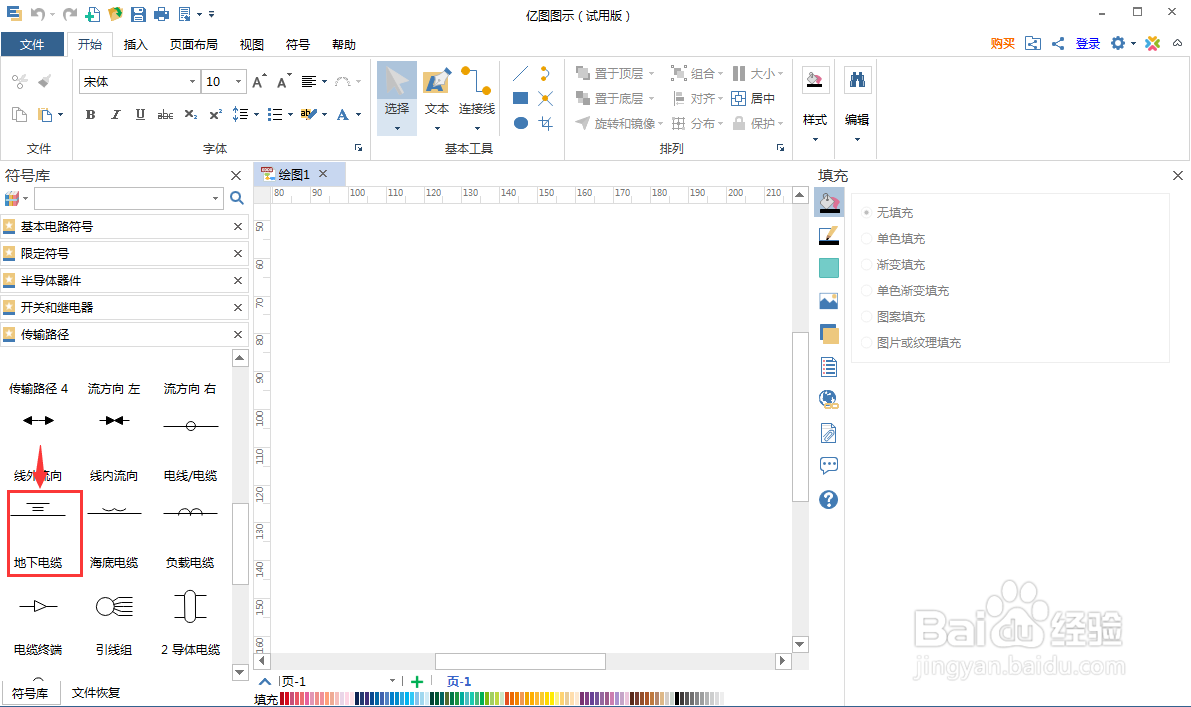Open the font color dropdown arrow
Image resolution: width=1191 pixels, height=707 pixels.
[359, 115]
